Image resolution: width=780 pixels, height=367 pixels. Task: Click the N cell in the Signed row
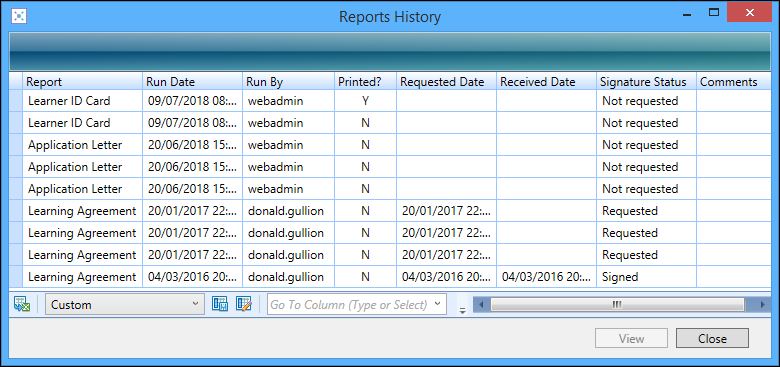click(x=365, y=277)
